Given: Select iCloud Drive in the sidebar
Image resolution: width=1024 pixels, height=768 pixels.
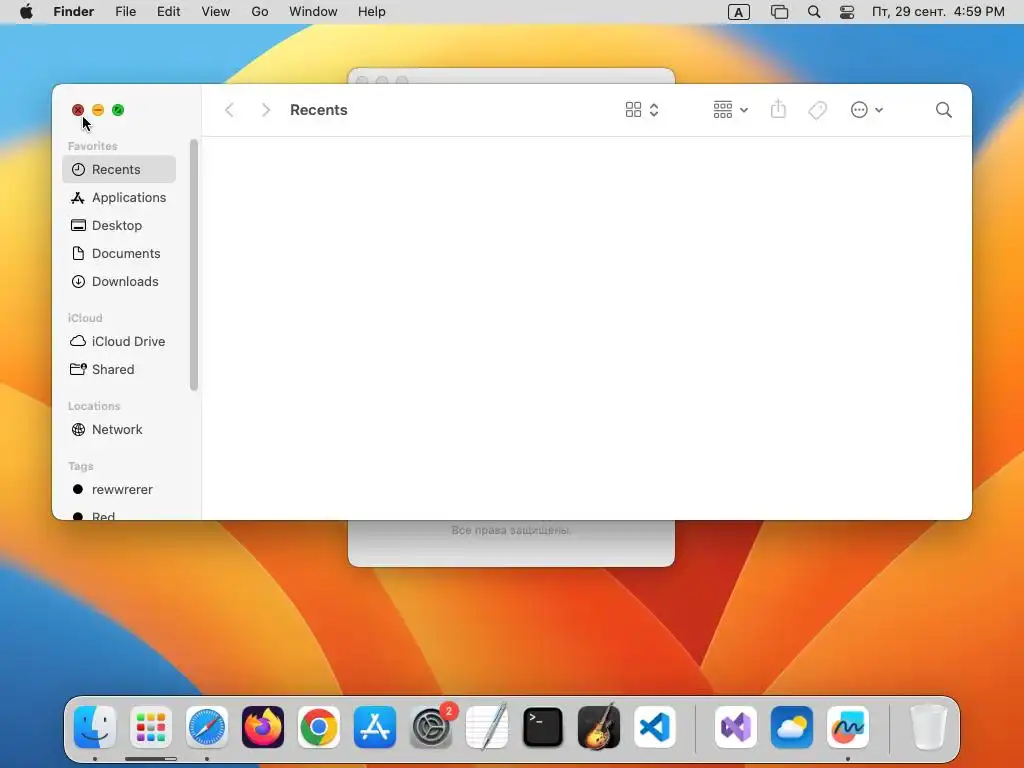Looking at the screenshot, I should pos(119,342).
